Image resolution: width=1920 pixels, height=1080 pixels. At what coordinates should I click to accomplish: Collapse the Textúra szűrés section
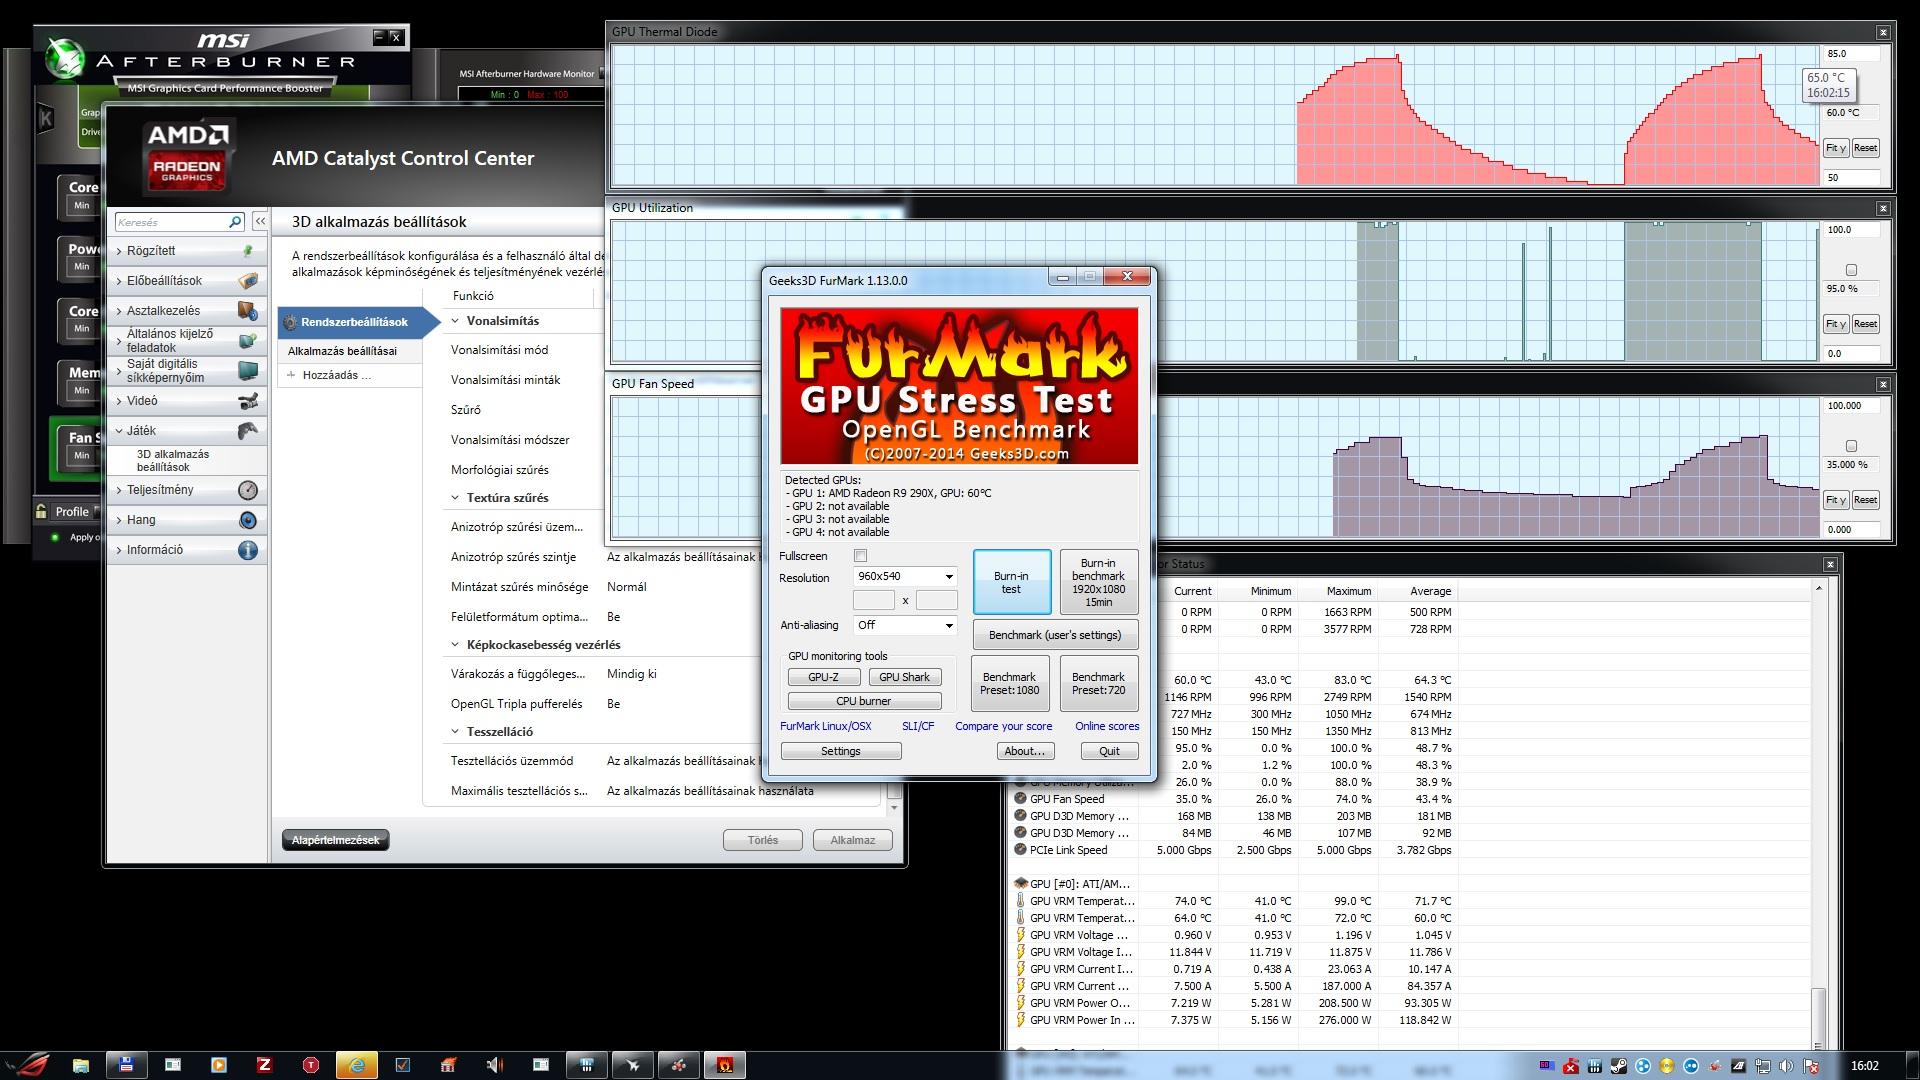pyautogui.click(x=456, y=498)
